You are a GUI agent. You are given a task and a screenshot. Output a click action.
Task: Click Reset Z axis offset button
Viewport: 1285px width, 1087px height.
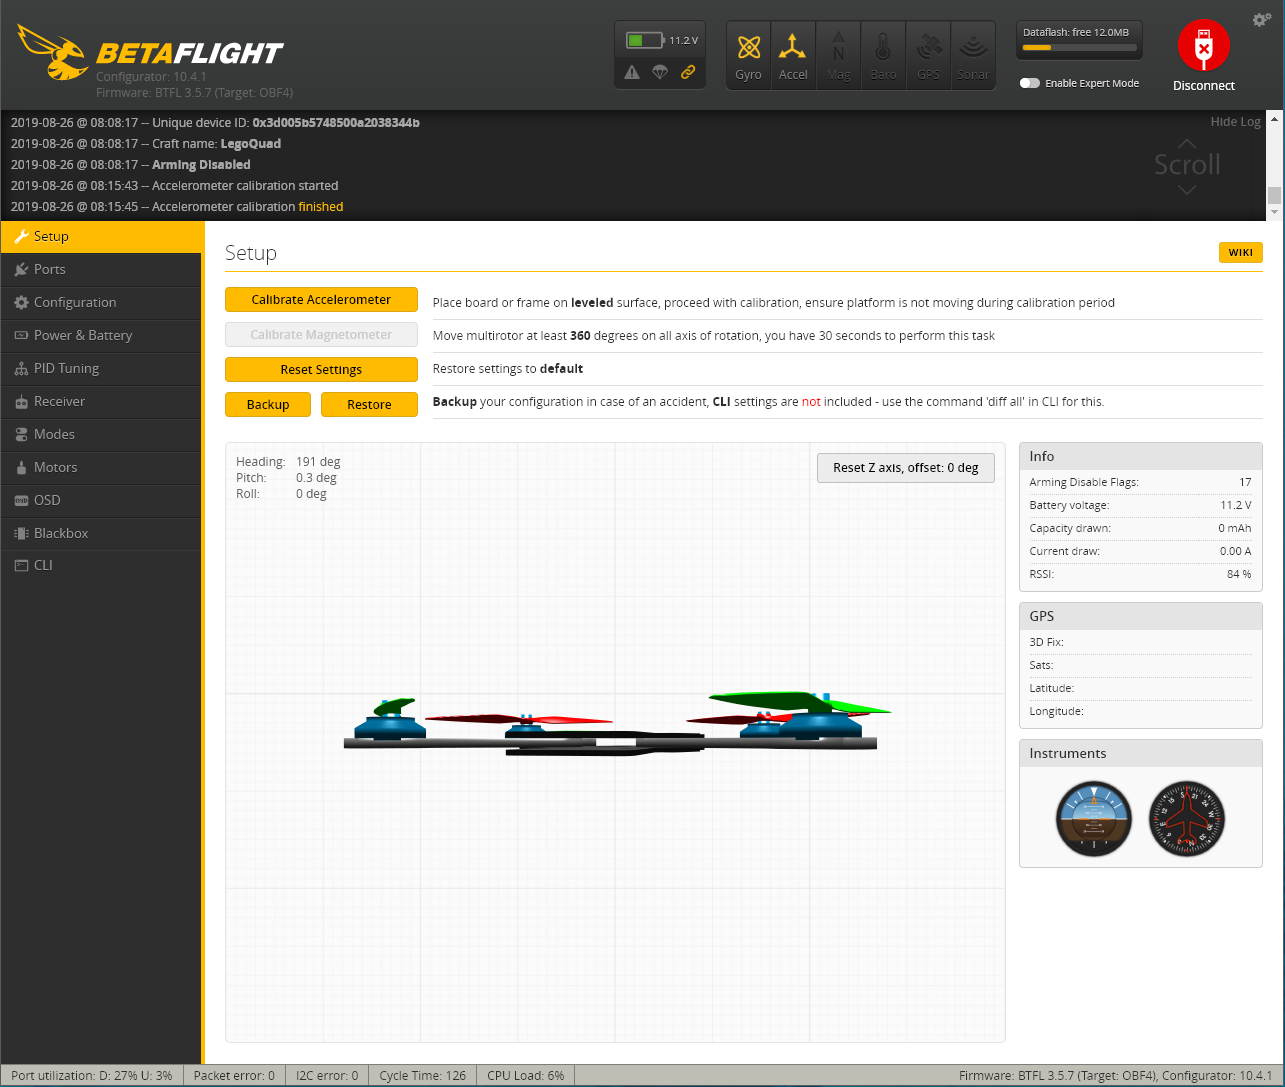click(906, 468)
